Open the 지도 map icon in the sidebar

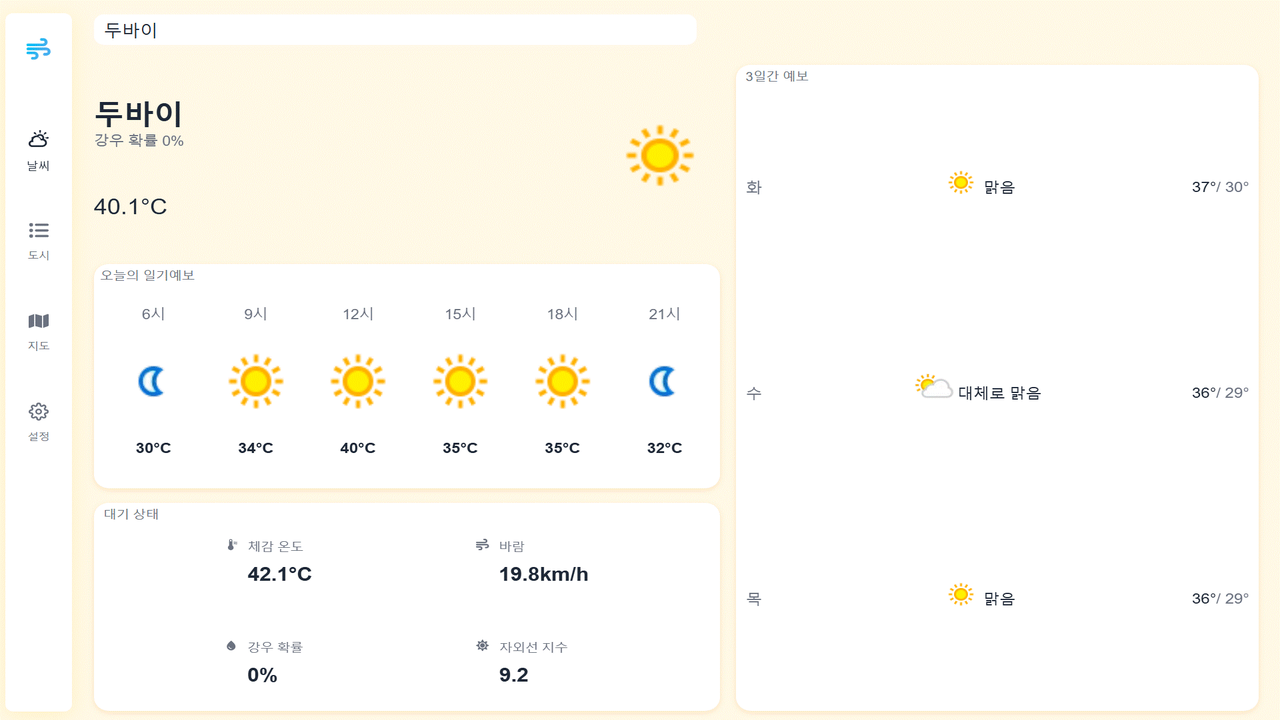coord(38,321)
